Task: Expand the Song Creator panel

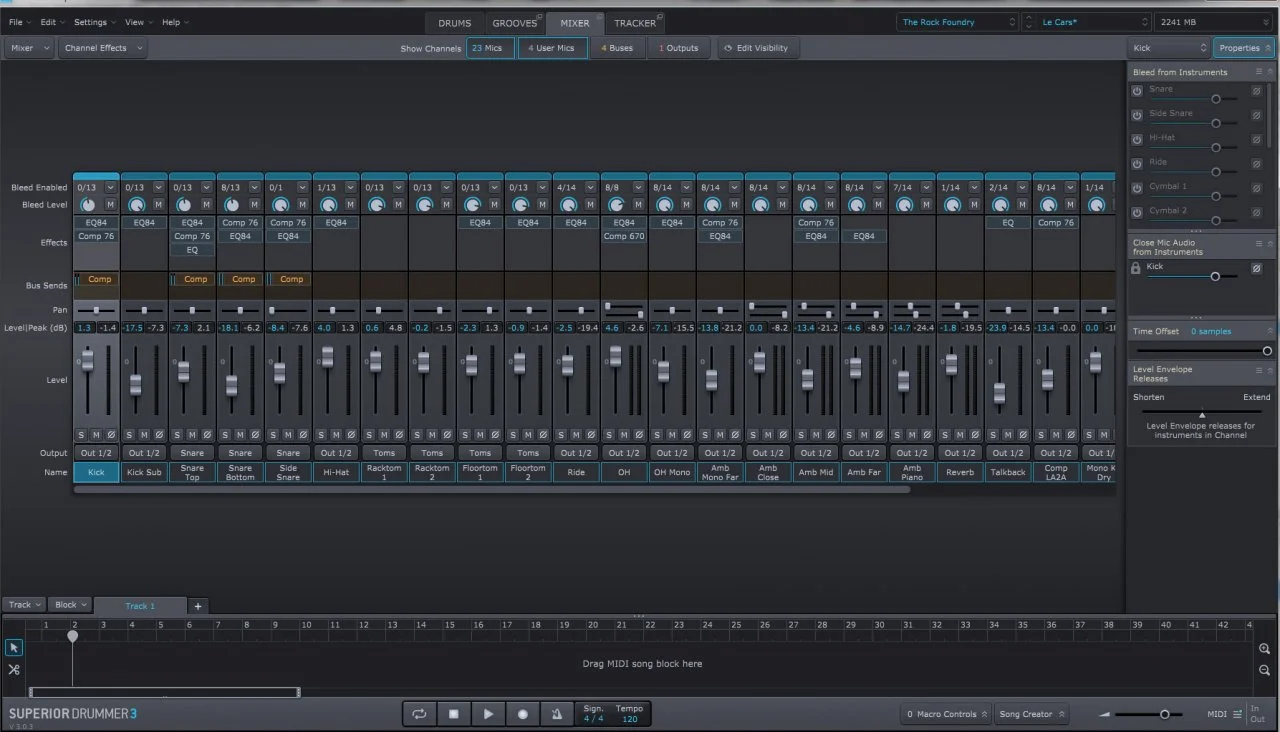Action: pos(1032,714)
